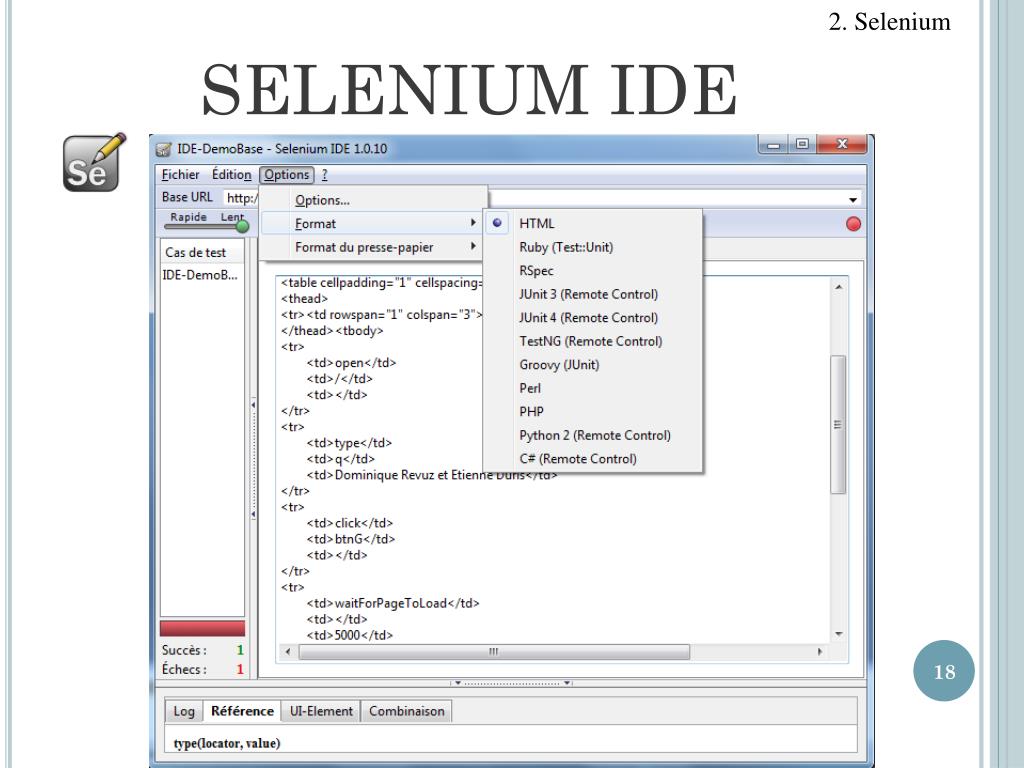Click the <td>type</td> source line
Image resolution: width=1024 pixels, height=768 pixels.
pyautogui.click(x=349, y=443)
